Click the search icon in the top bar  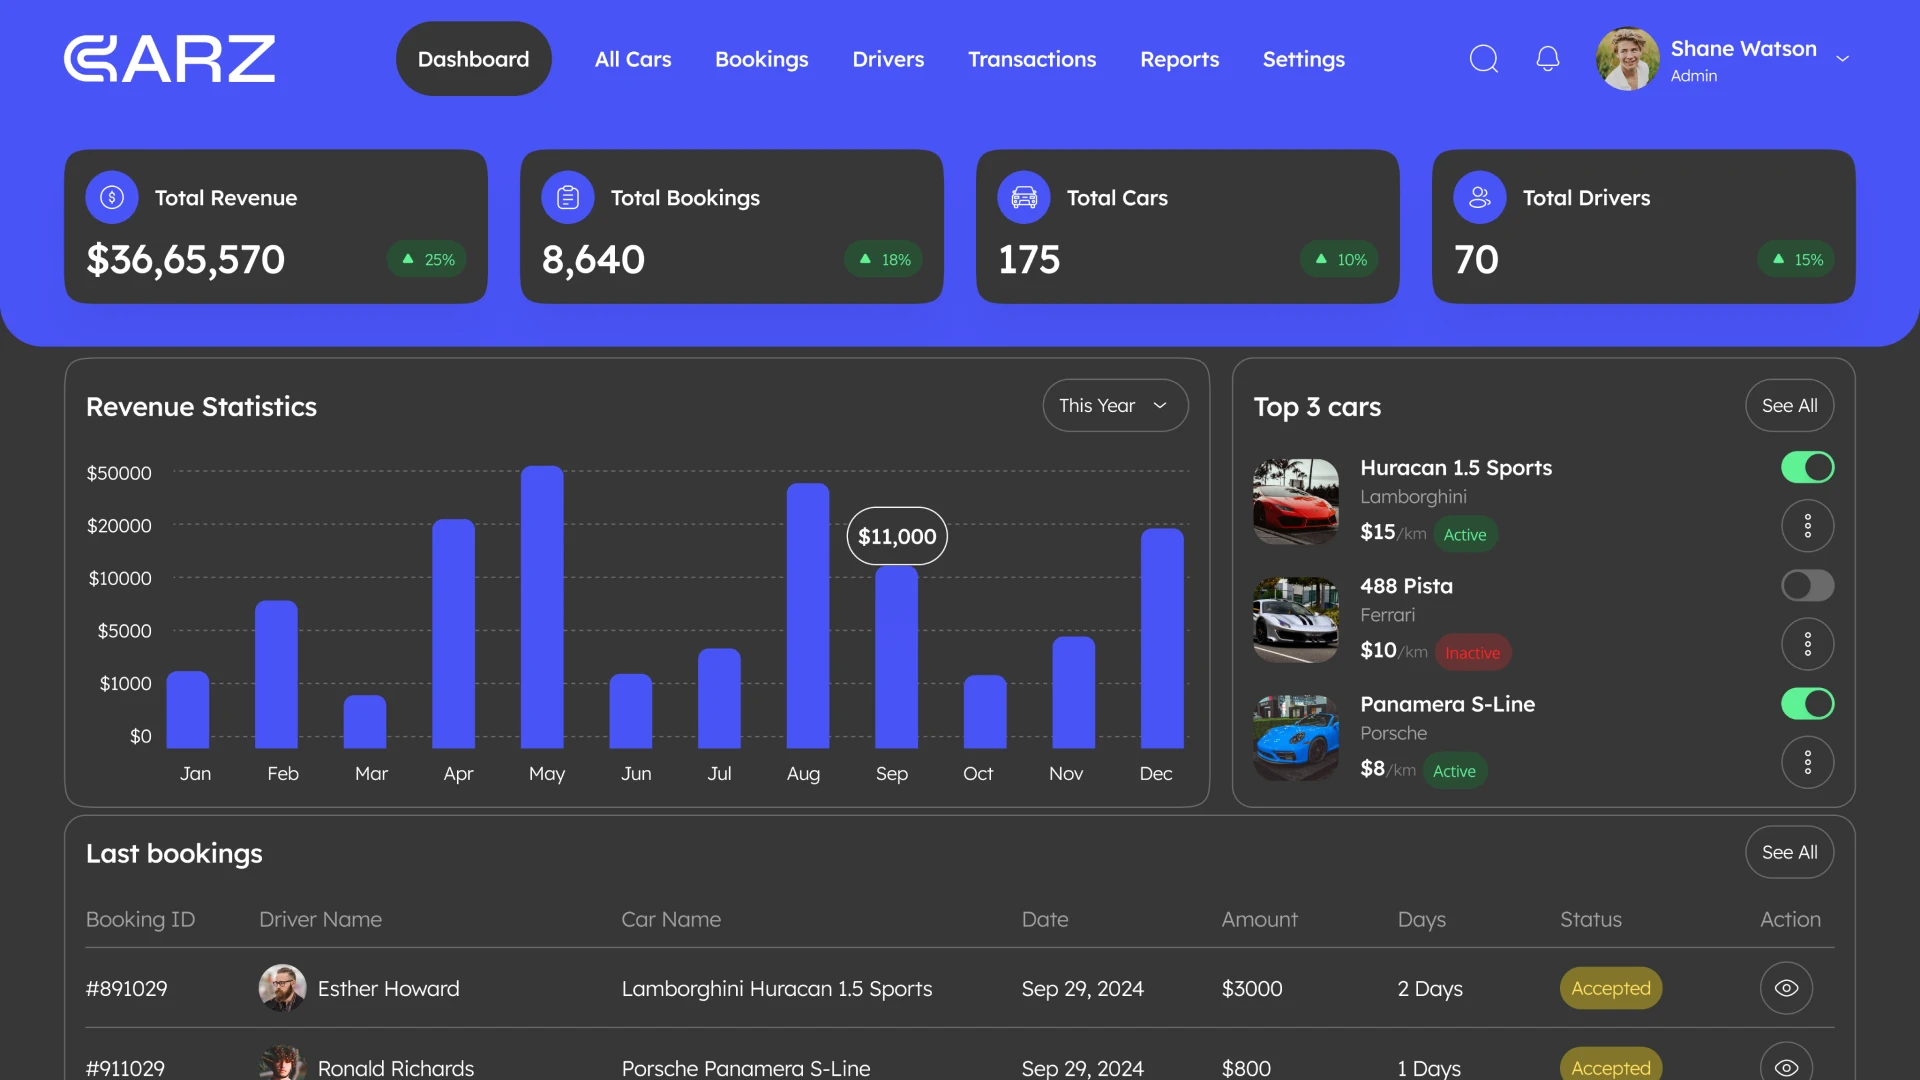pos(1484,59)
